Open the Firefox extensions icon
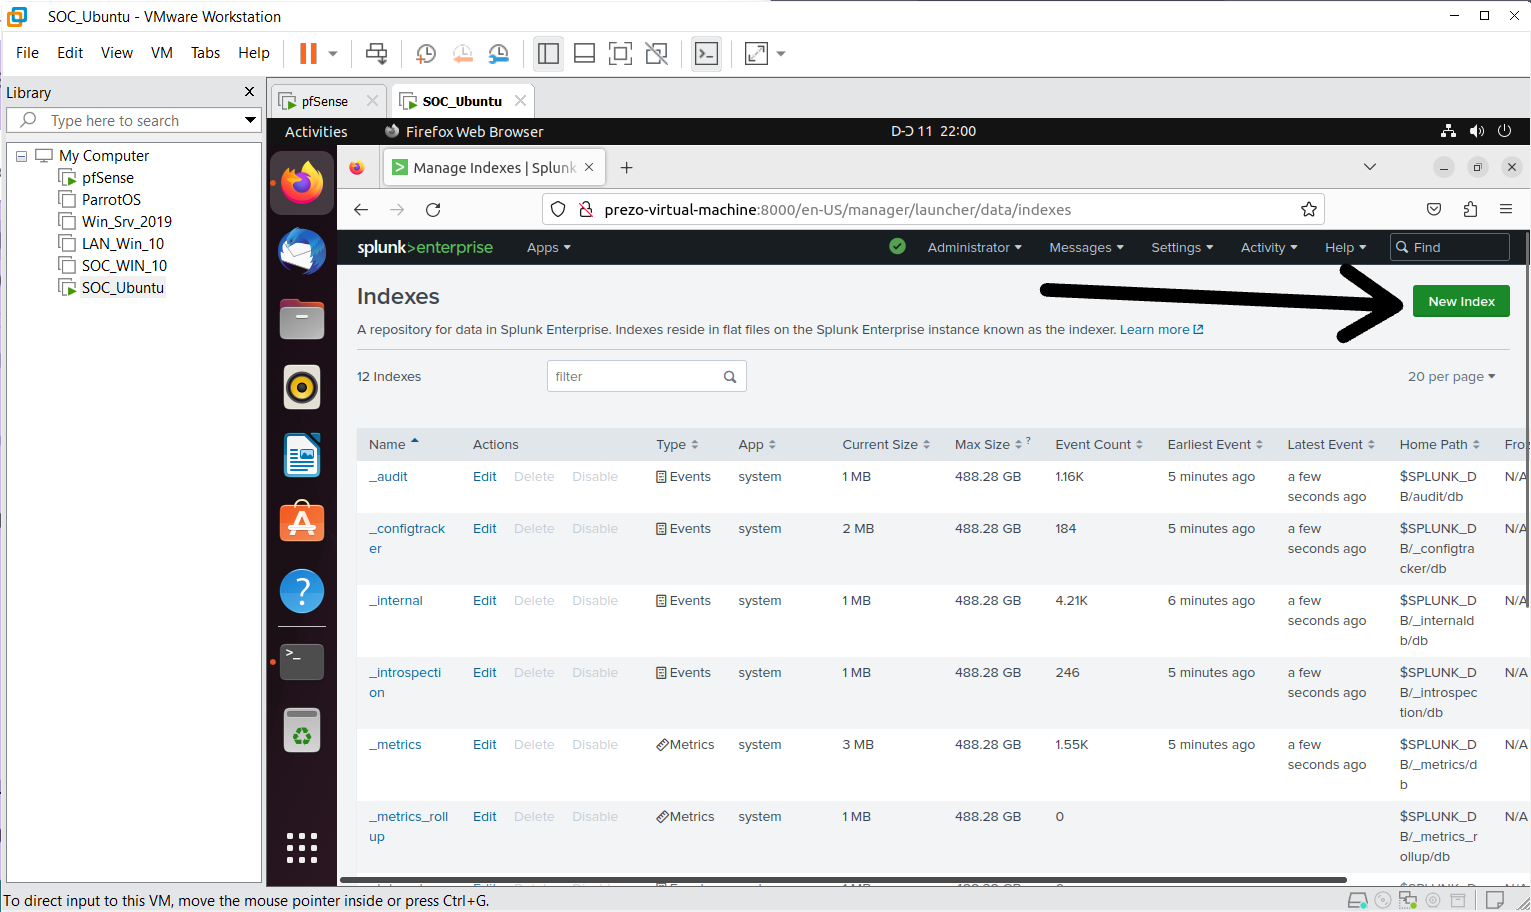The image size is (1531, 912). click(1470, 210)
